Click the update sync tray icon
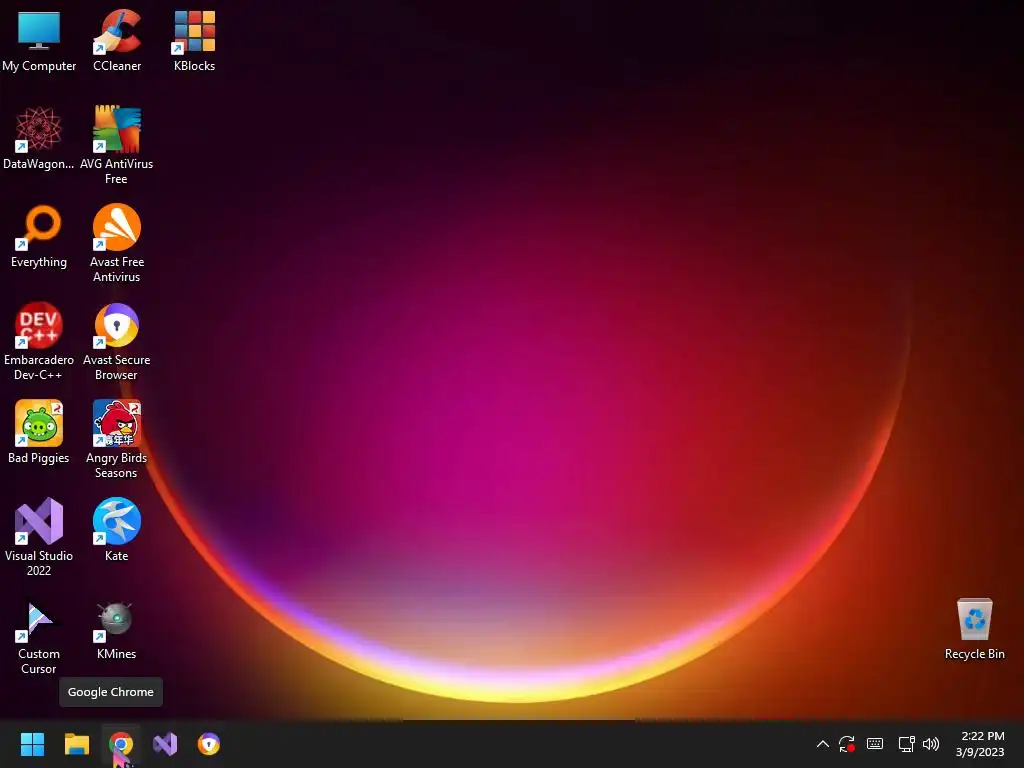The height and width of the screenshot is (768, 1024). click(847, 744)
